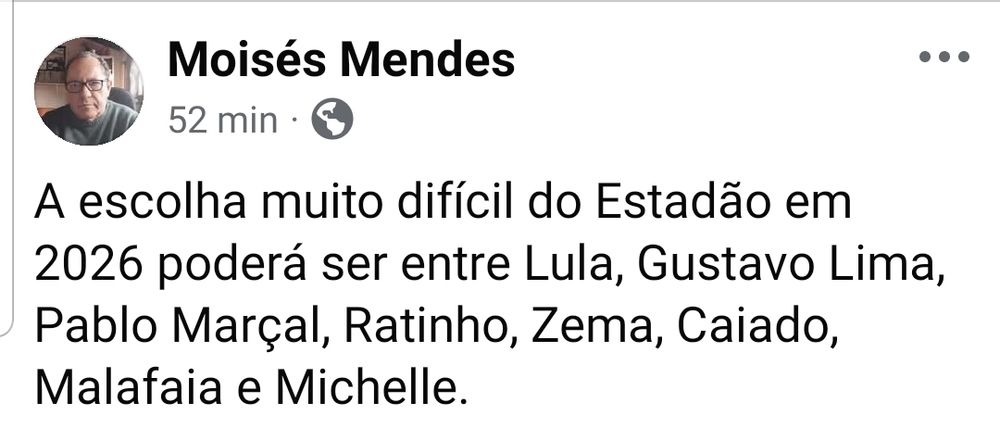
Task: Click the globe public audience icon
Action: tap(332, 119)
